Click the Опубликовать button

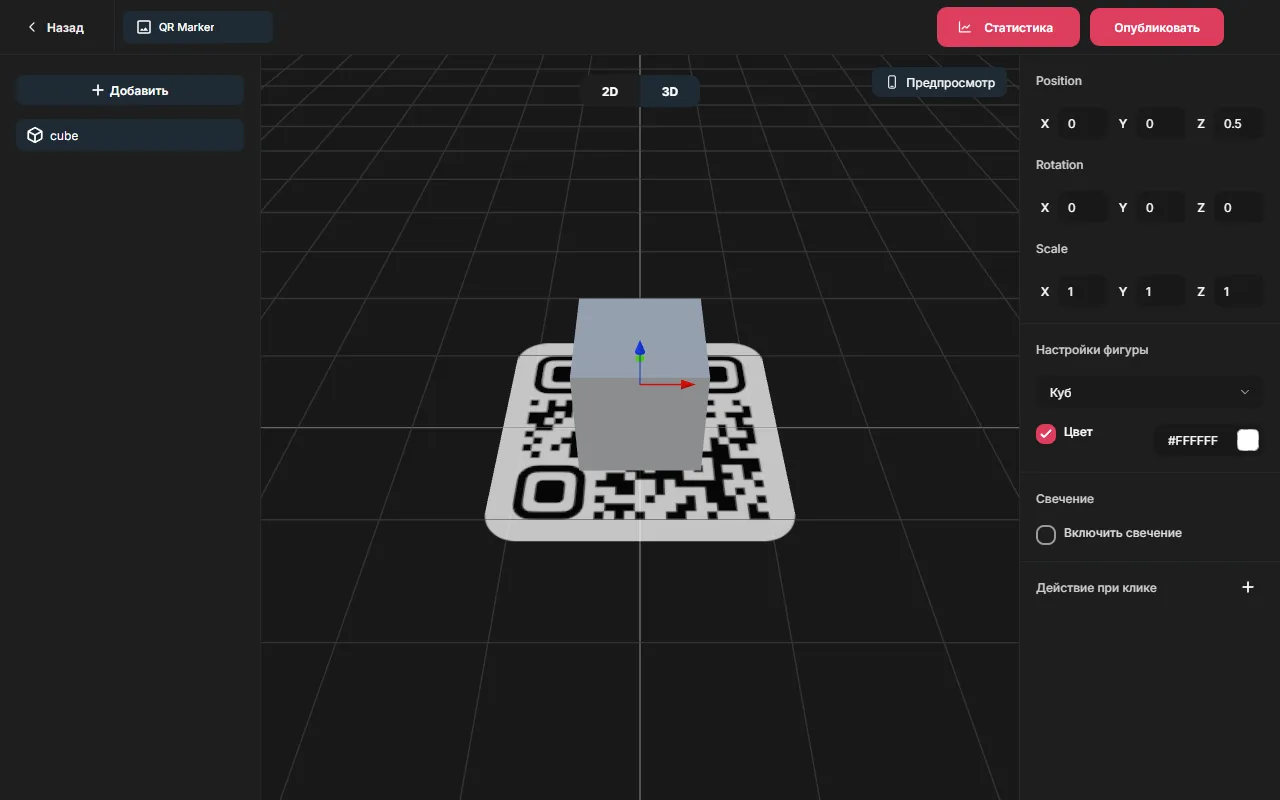tap(1157, 27)
